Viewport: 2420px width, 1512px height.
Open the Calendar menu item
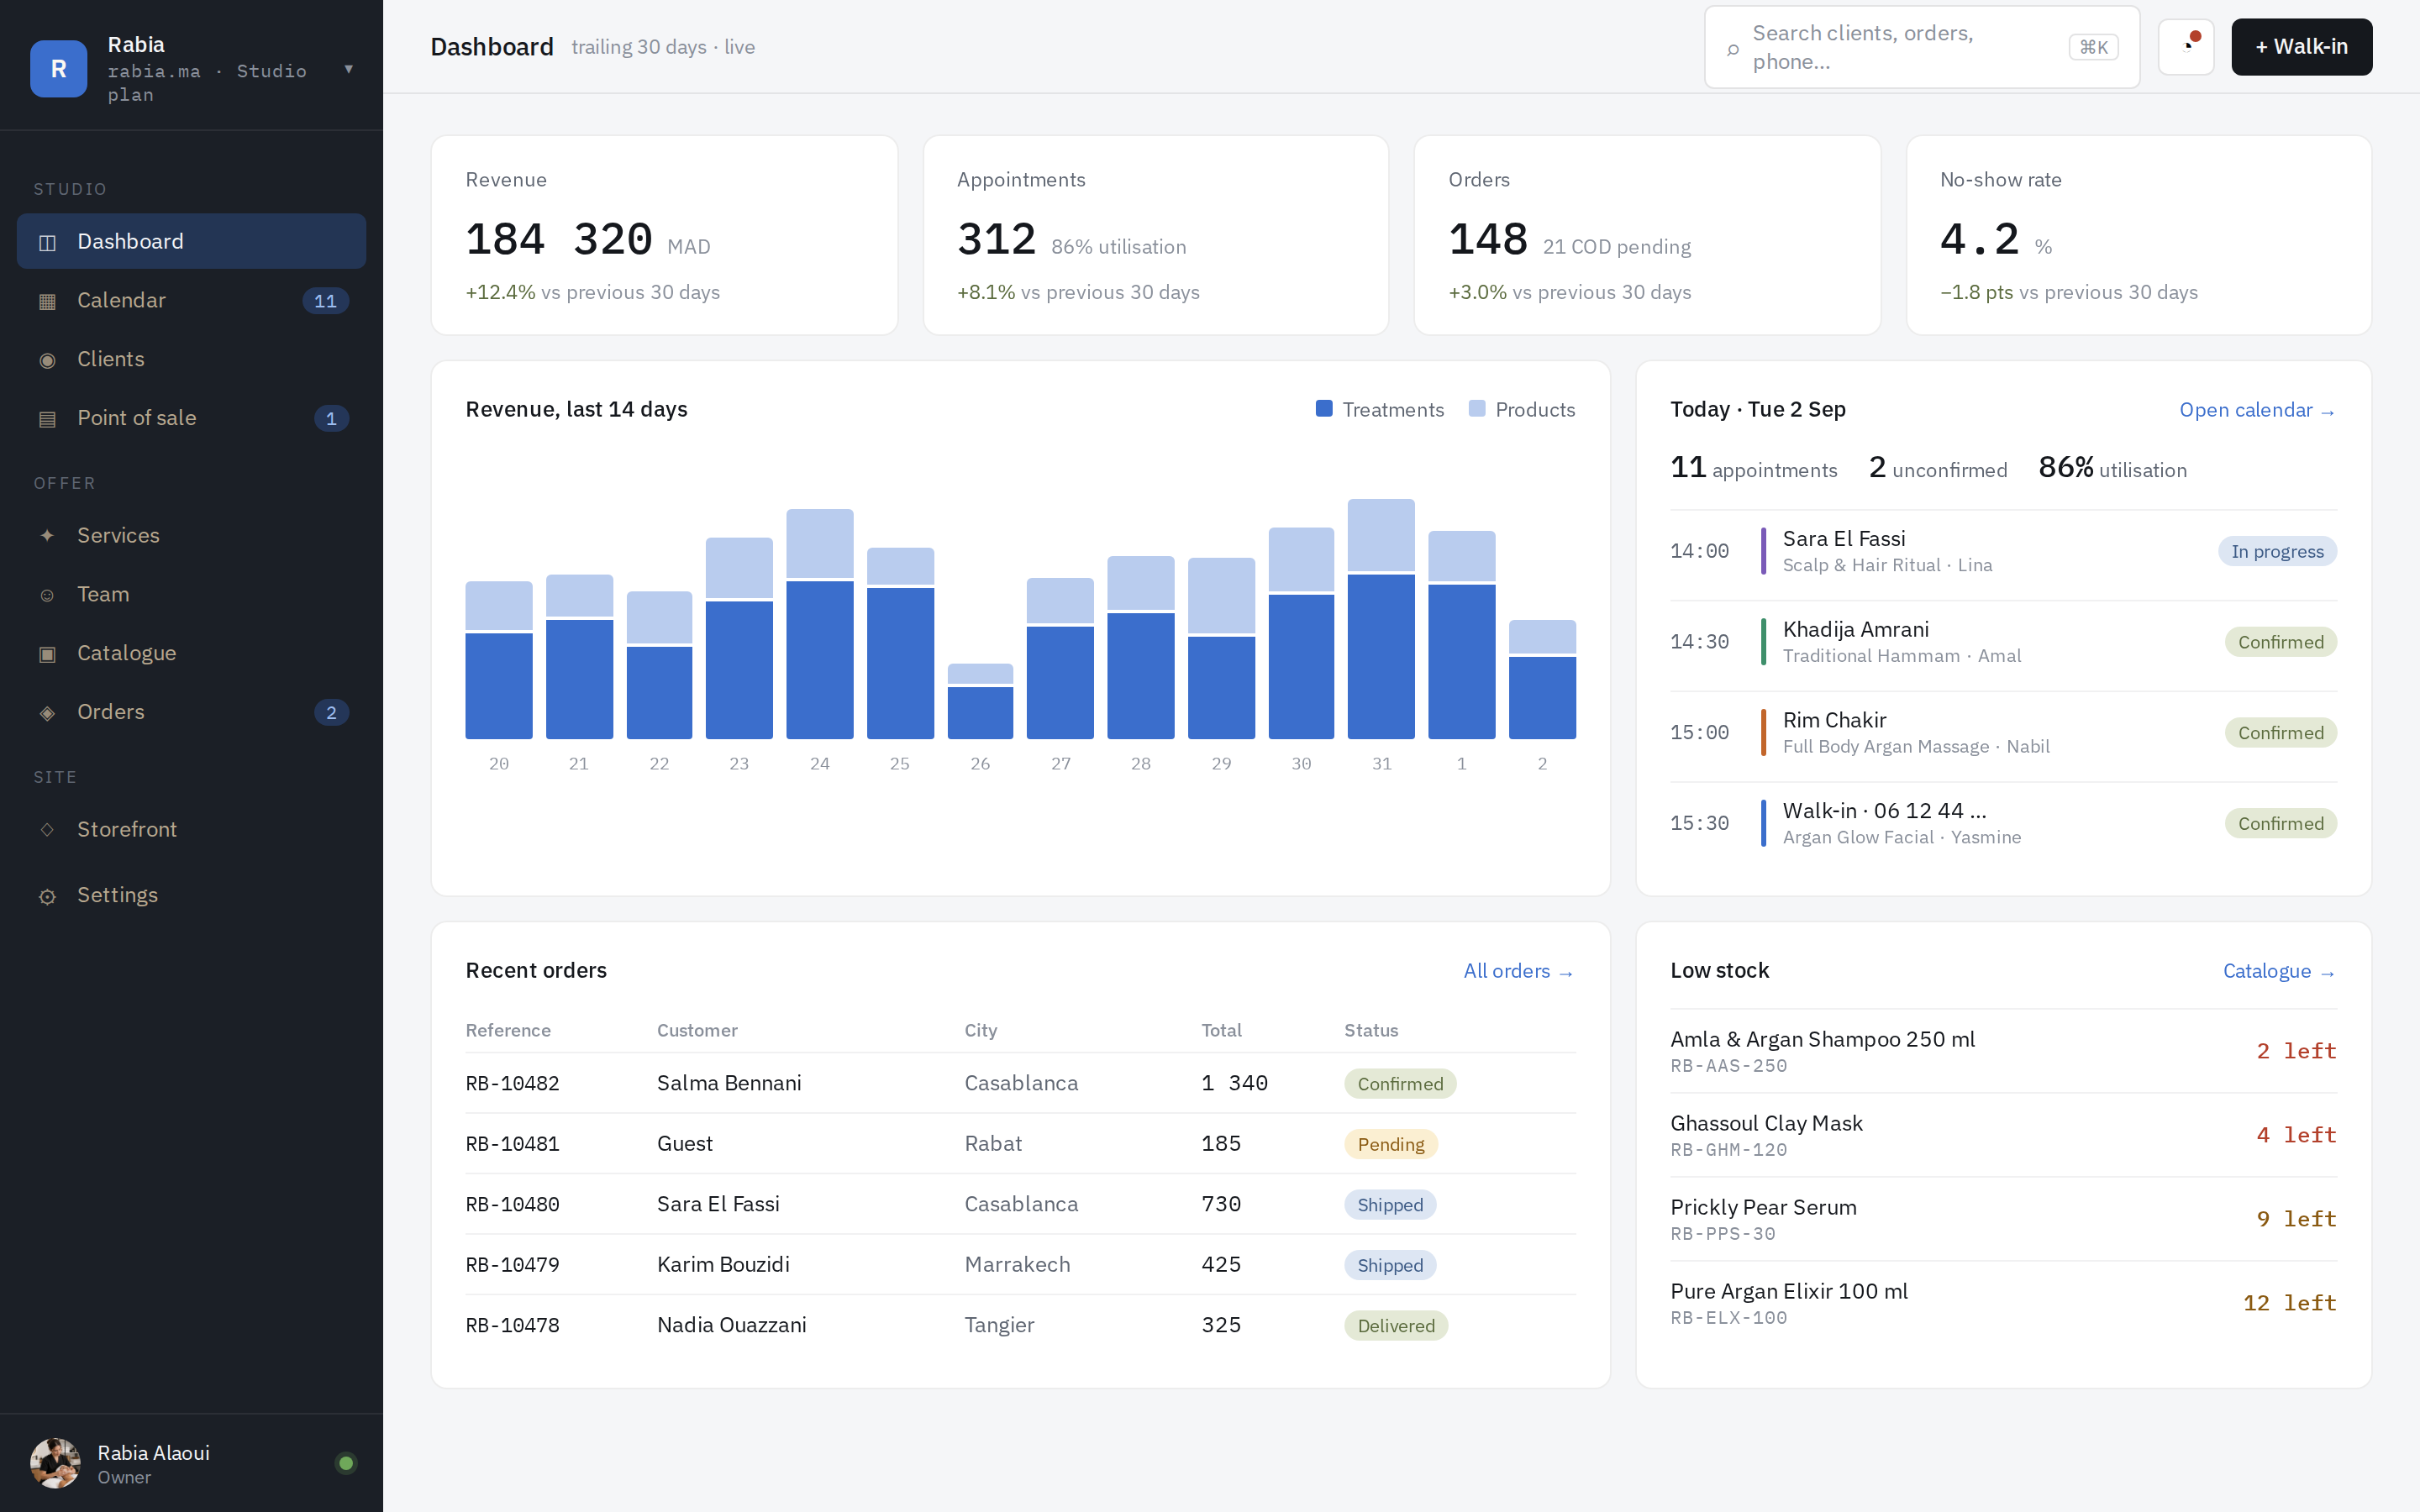pos(191,301)
